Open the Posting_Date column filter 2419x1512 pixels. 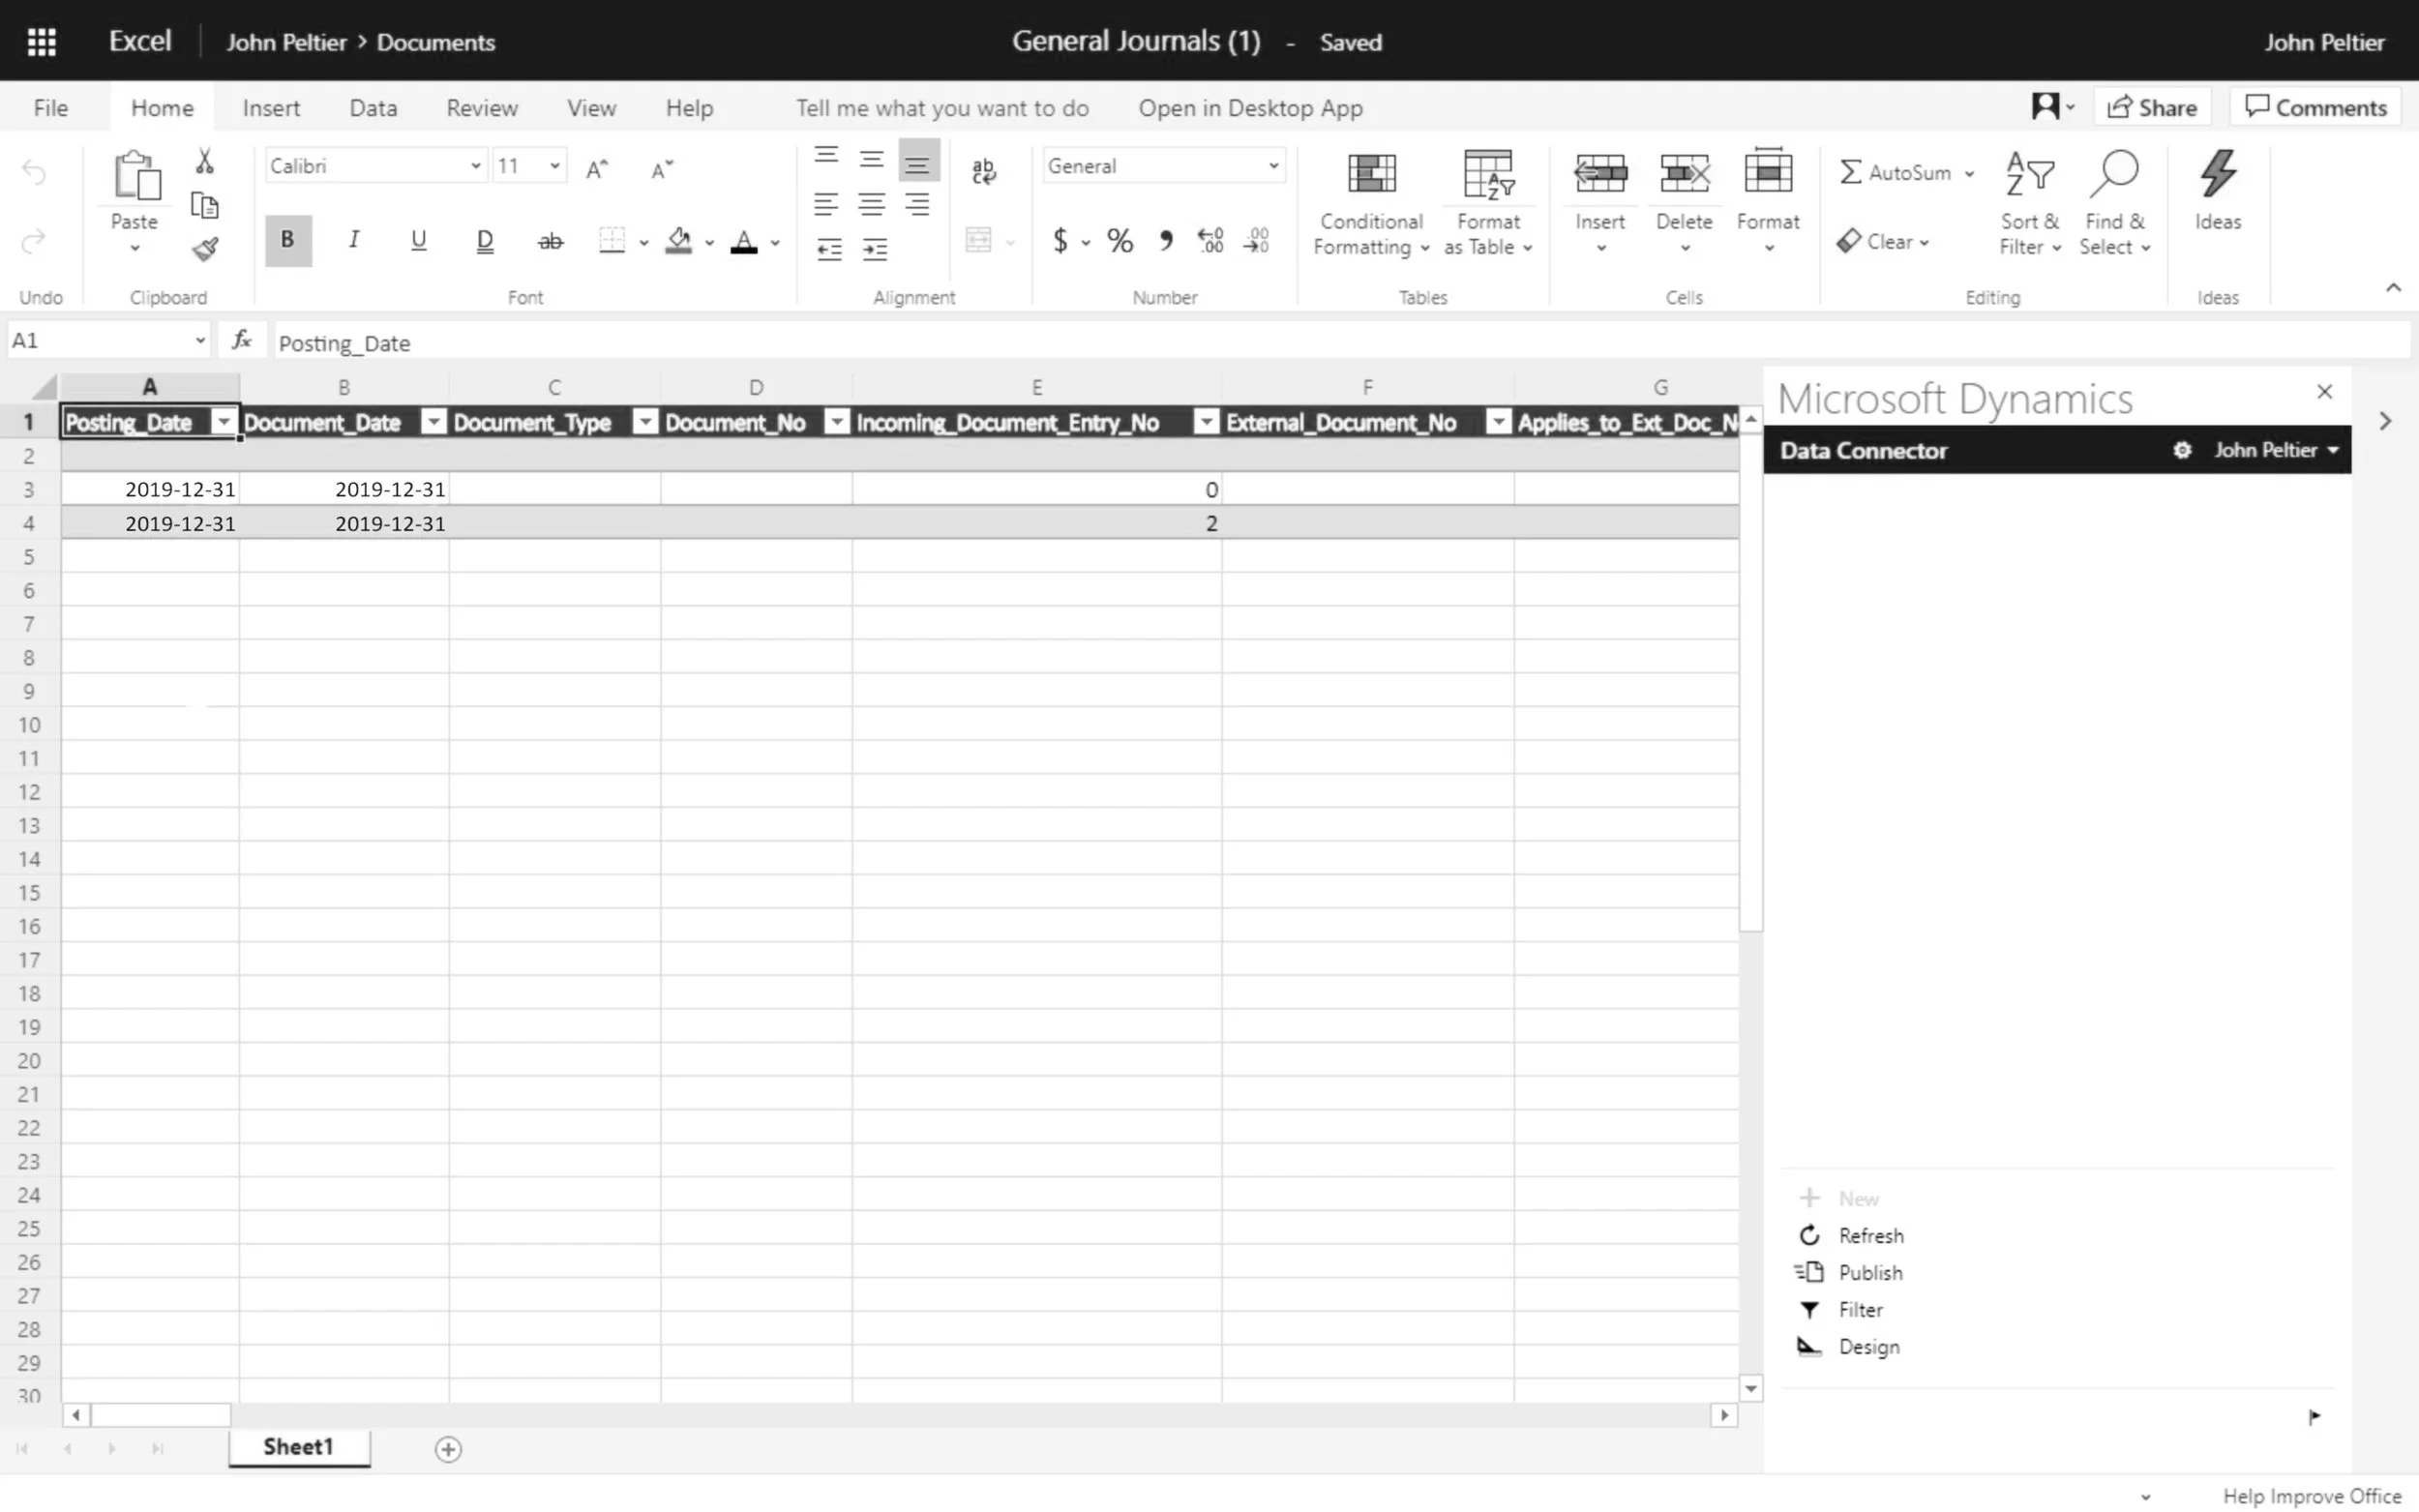tap(223, 422)
